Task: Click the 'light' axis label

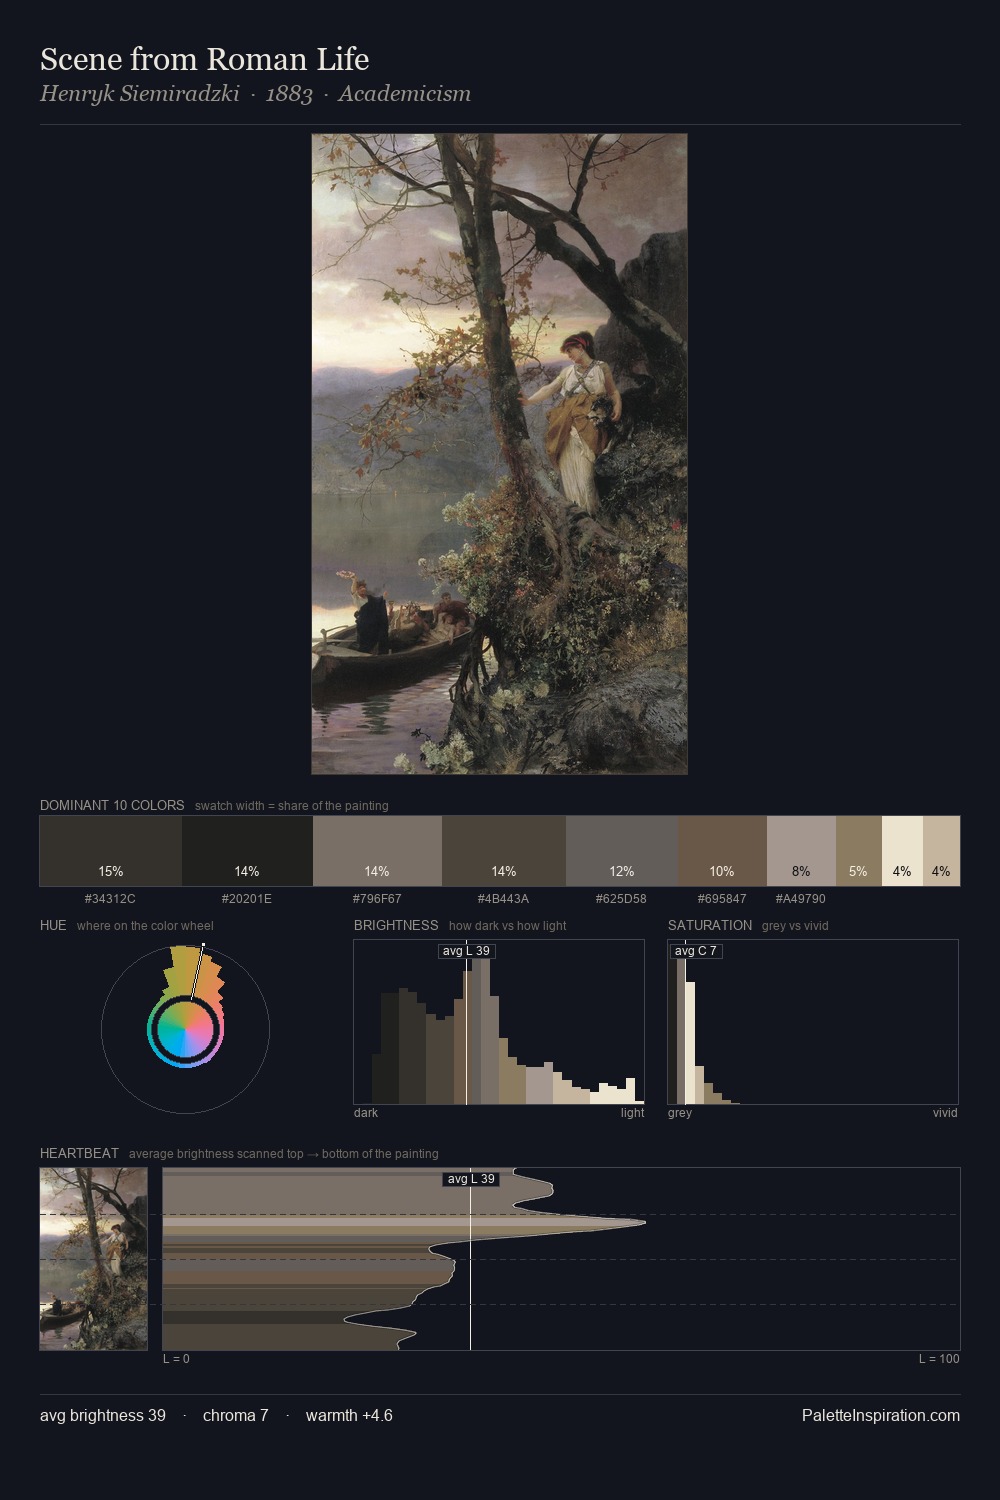Action: tap(633, 1113)
